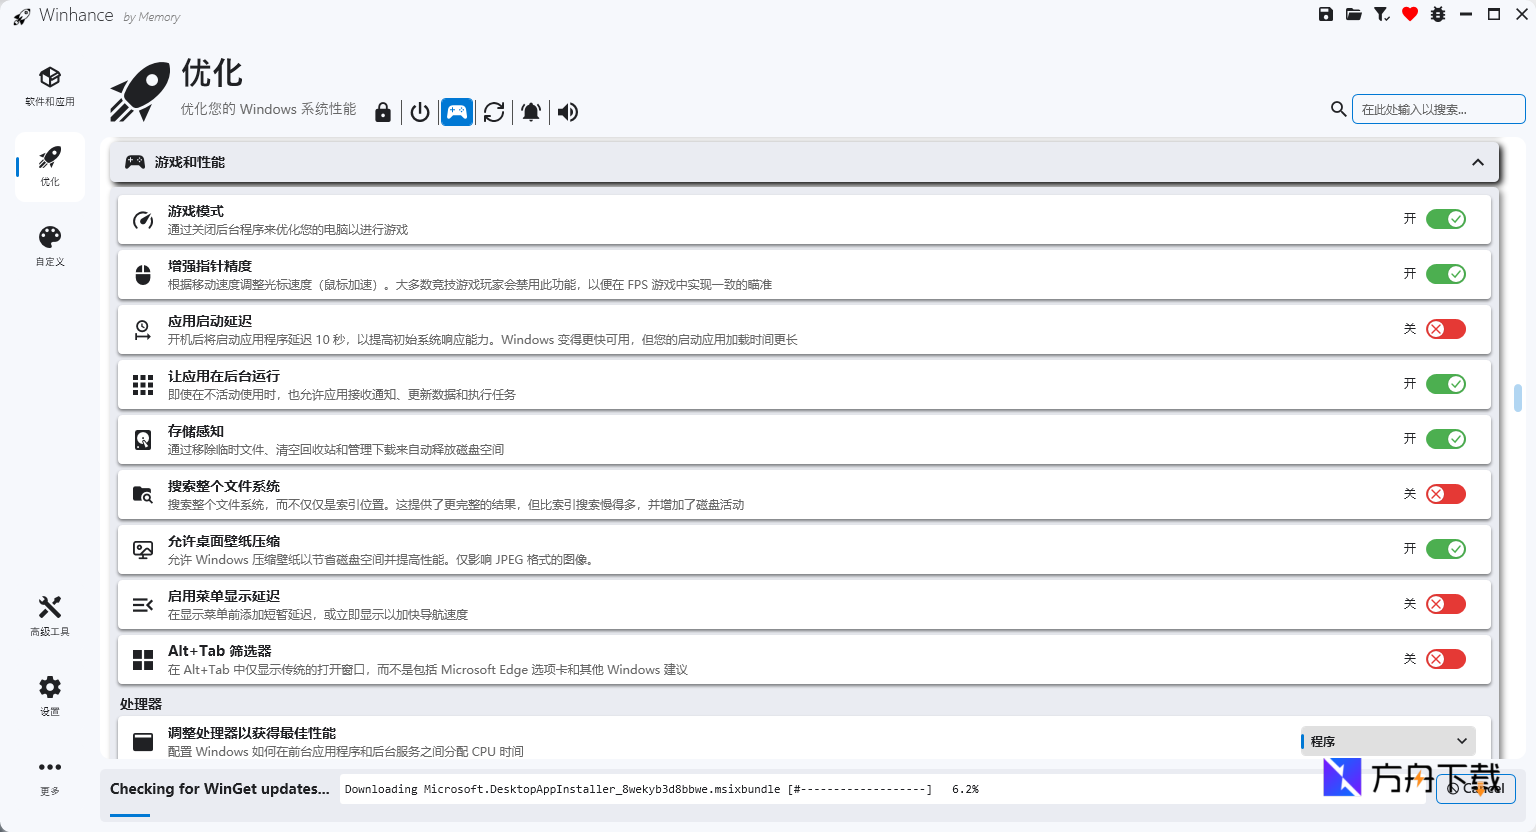Screen dimensions: 1536x832
Task: Turn off the 游戏模式 toggle
Action: [1445, 219]
